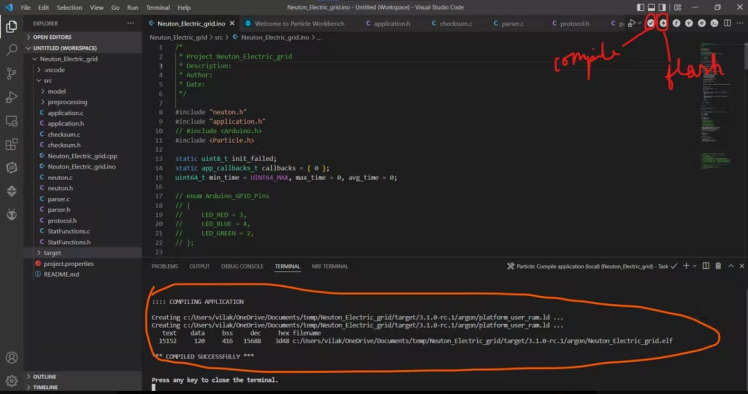Click Particle Compile application terminal task label

tap(592, 266)
